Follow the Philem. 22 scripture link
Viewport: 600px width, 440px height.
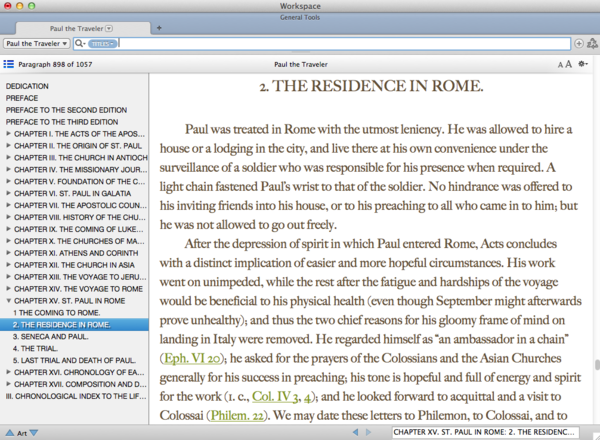[x=237, y=416]
